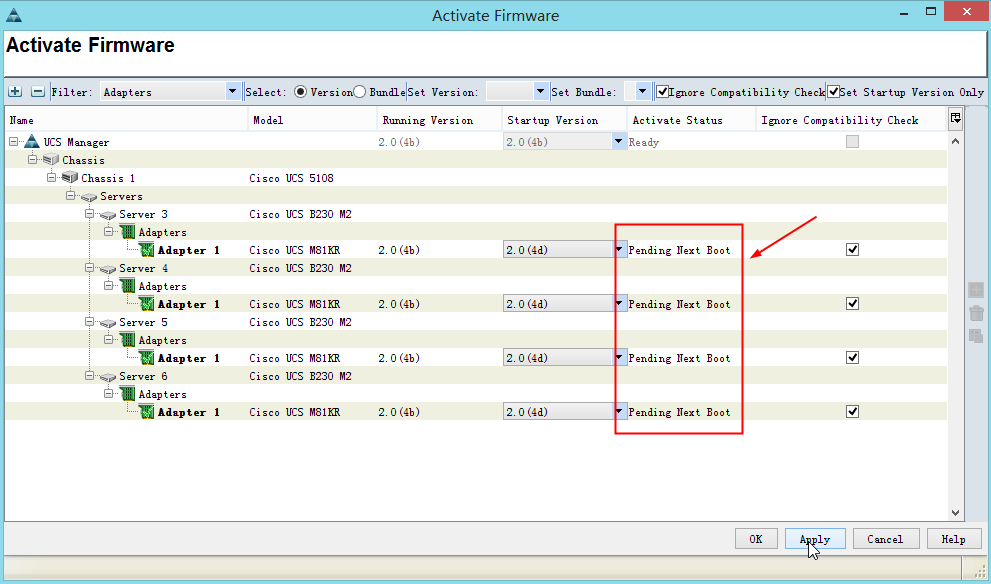Collapse the Server 3 node
The width and height of the screenshot is (991, 584).
click(90, 214)
